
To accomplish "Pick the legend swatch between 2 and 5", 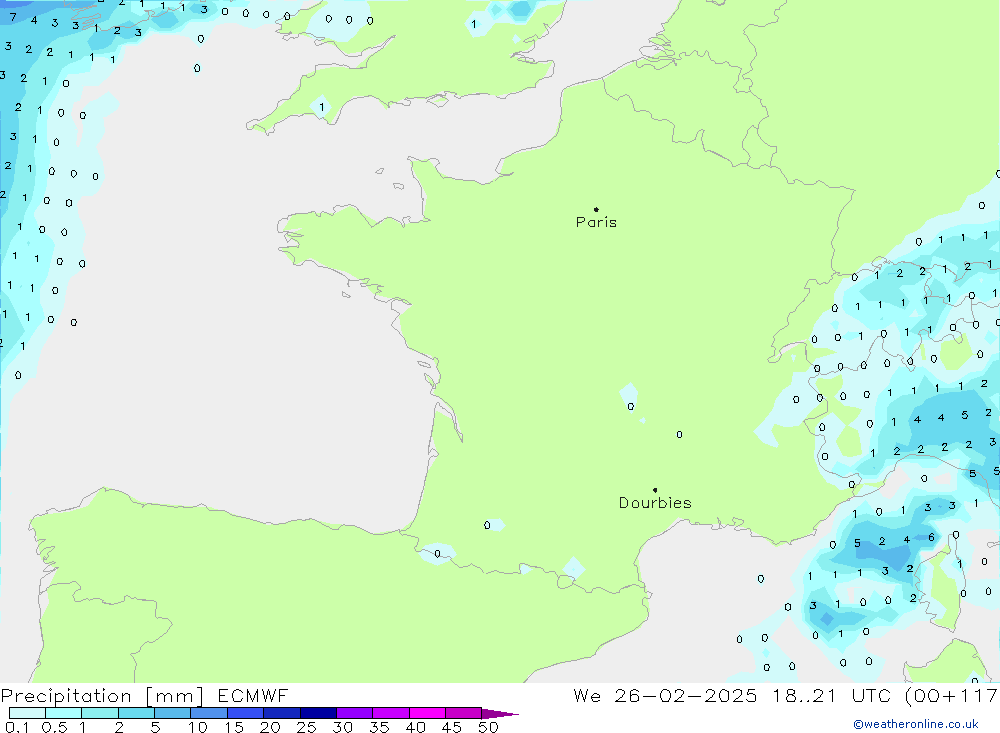I will coord(136,713).
